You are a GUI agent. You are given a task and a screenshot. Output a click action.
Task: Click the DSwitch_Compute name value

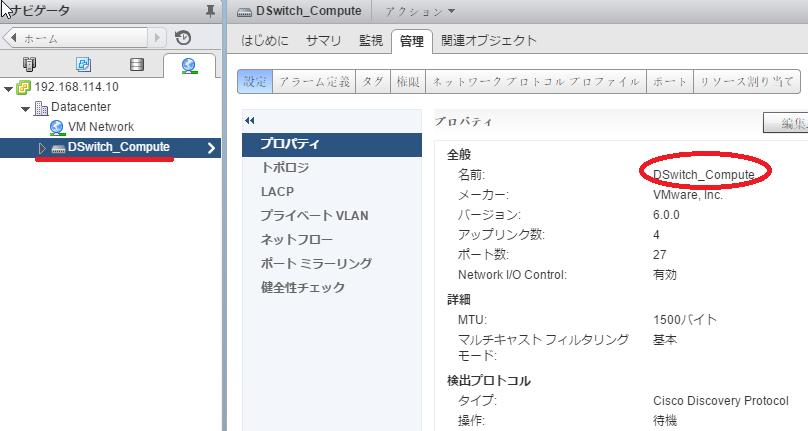coord(704,175)
